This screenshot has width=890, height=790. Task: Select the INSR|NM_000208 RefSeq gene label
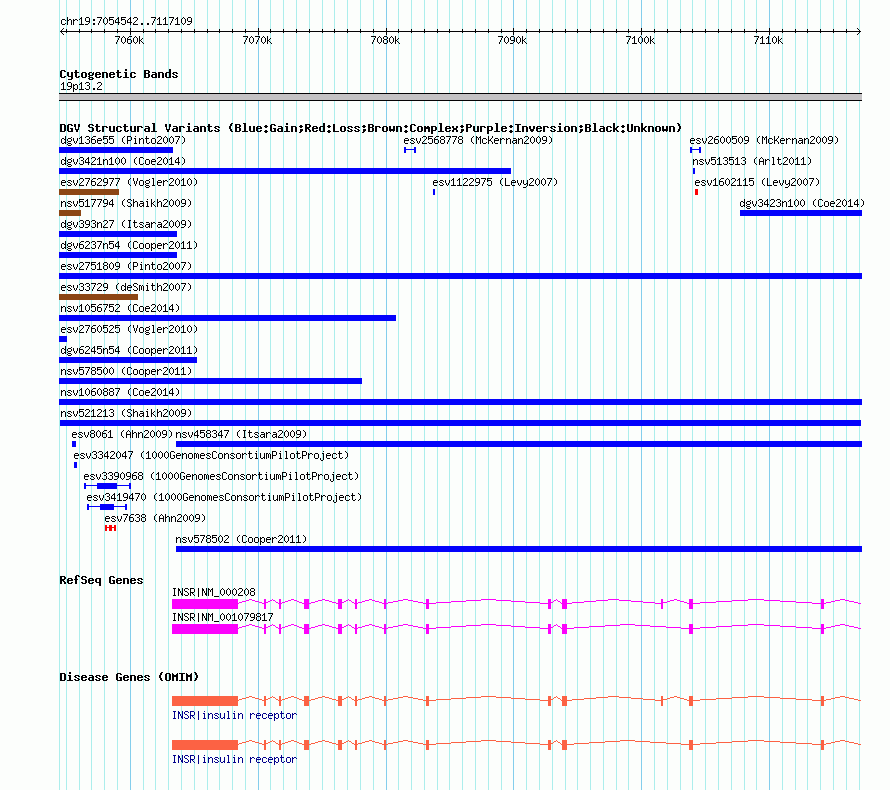pyautogui.click(x=213, y=592)
